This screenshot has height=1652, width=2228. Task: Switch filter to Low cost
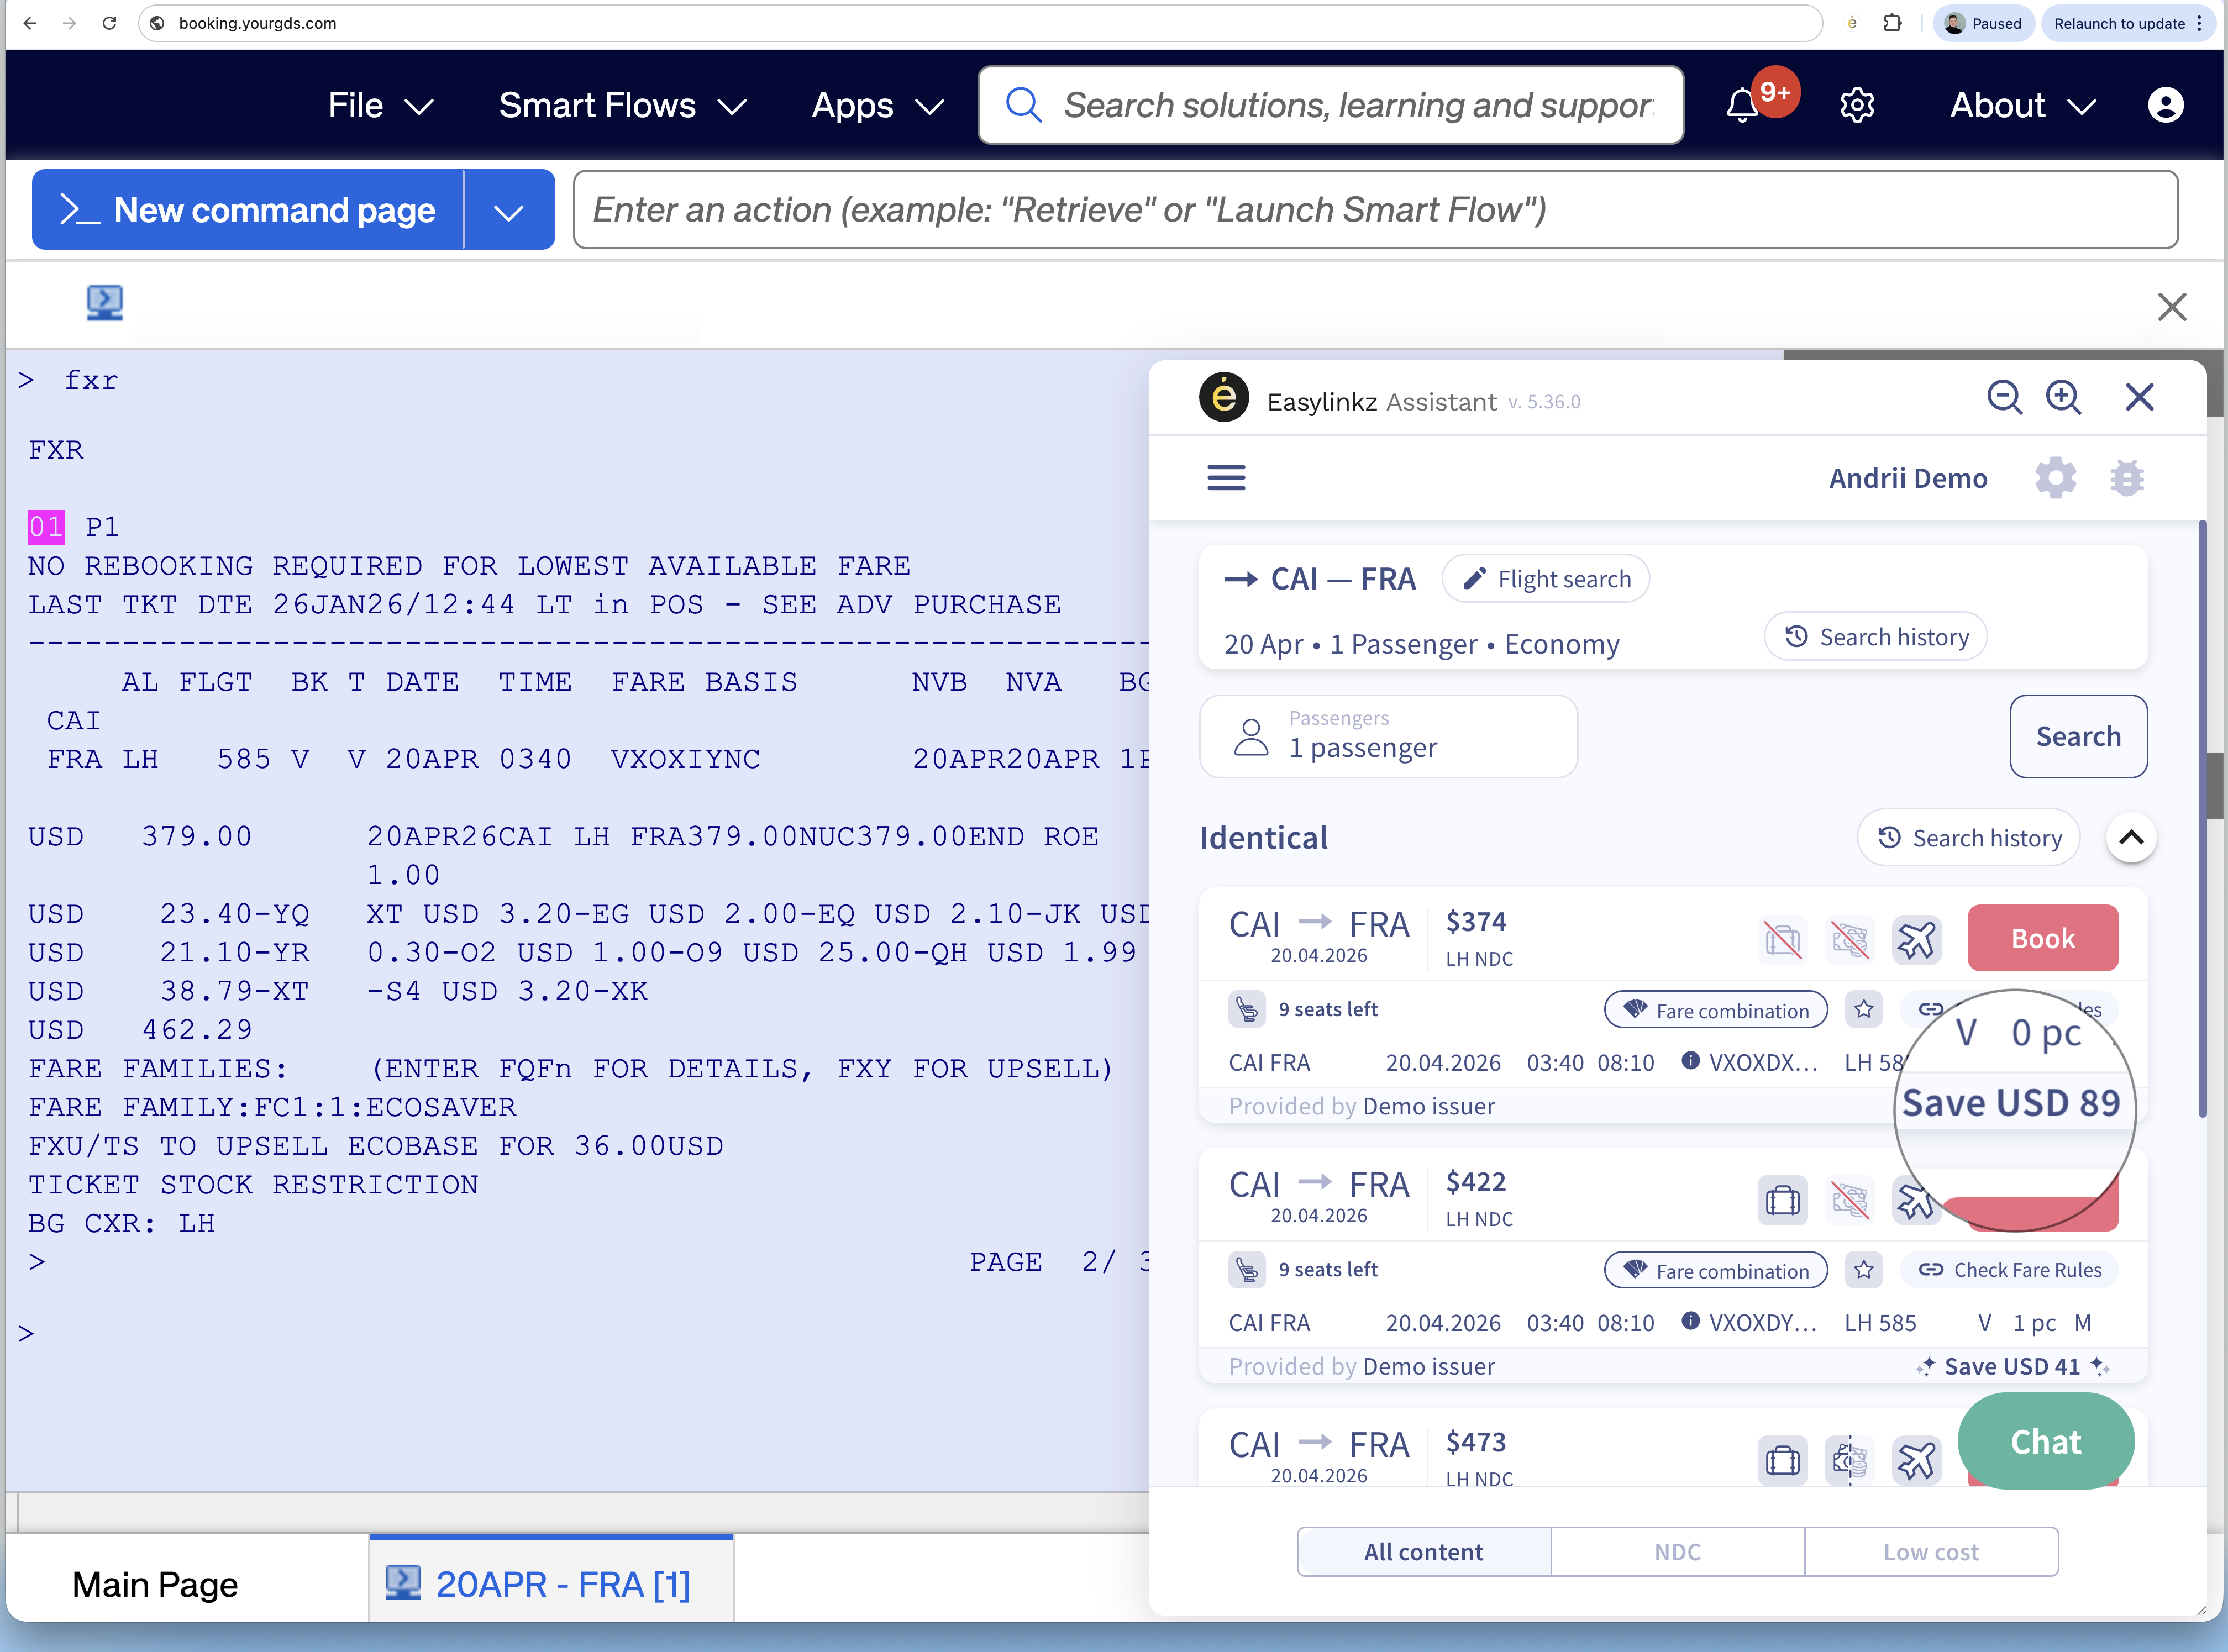1930,1551
